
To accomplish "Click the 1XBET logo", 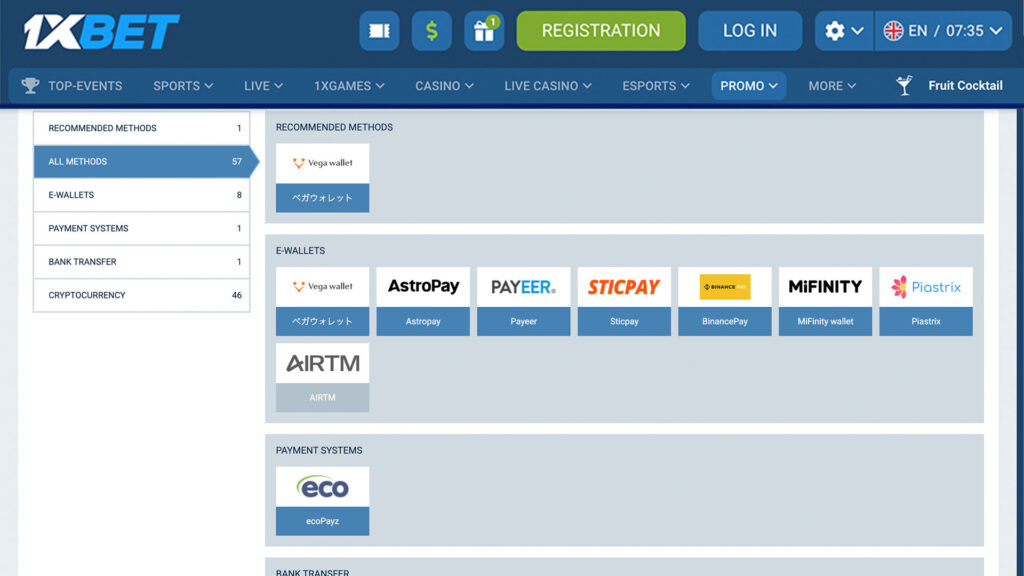I will pyautogui.click(x=102, y=31).
